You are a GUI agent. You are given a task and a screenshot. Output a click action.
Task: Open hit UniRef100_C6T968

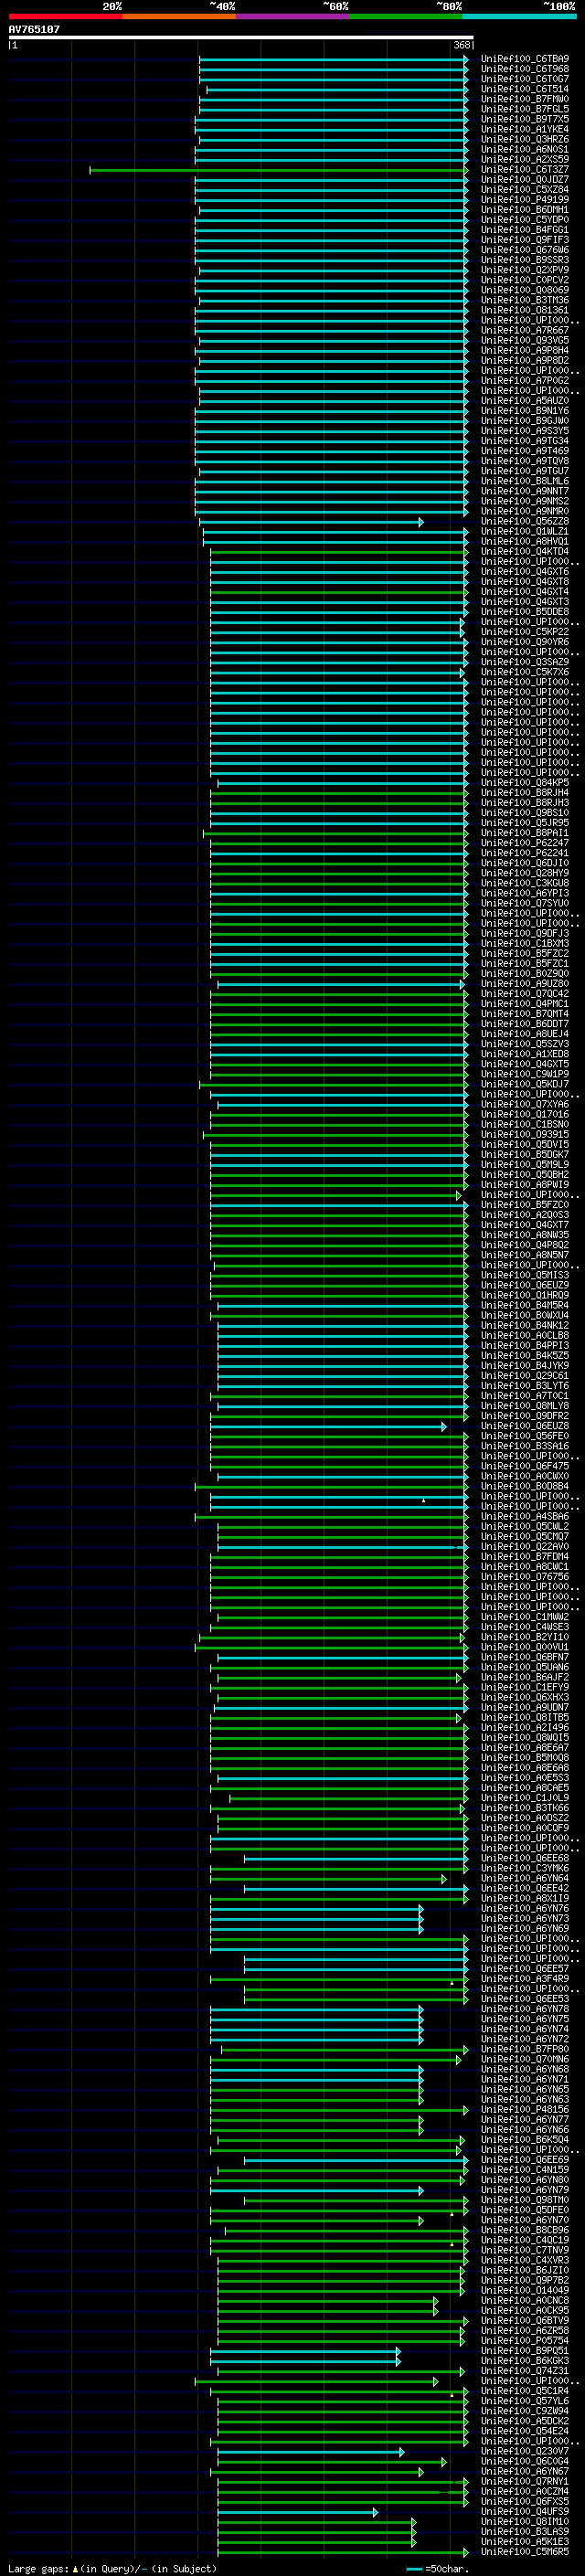[x=524, y=69]
